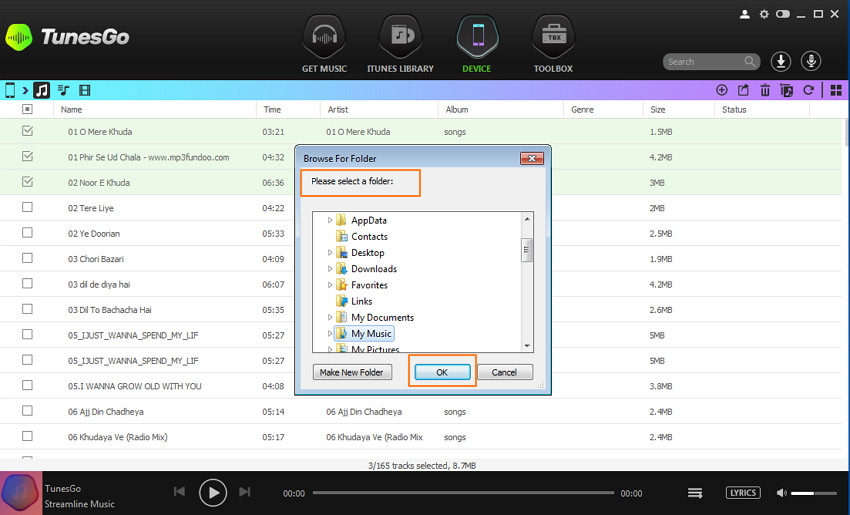Viewport: 850px width, 515px height.
Task: Open the Get Music section
Action: coord(324,44)
